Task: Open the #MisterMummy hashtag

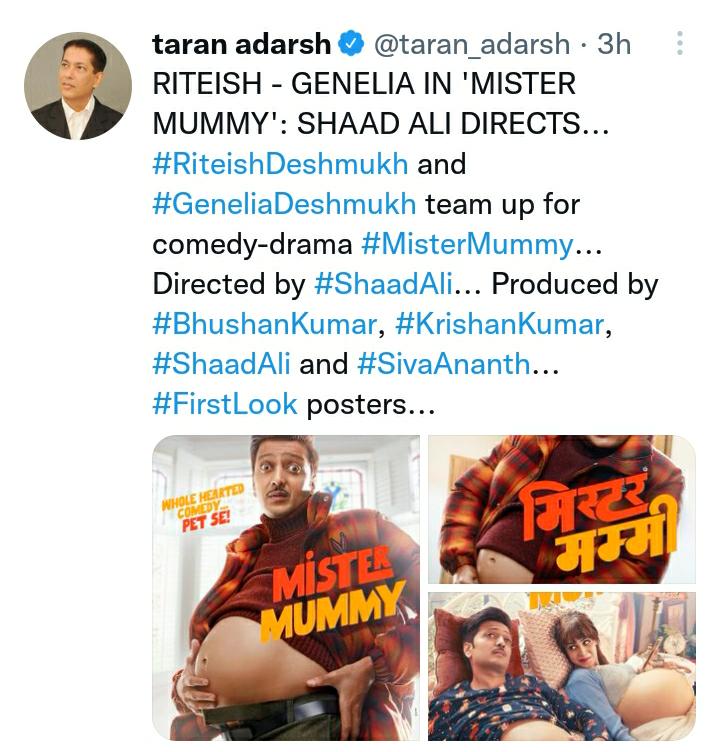Action: 467,244
